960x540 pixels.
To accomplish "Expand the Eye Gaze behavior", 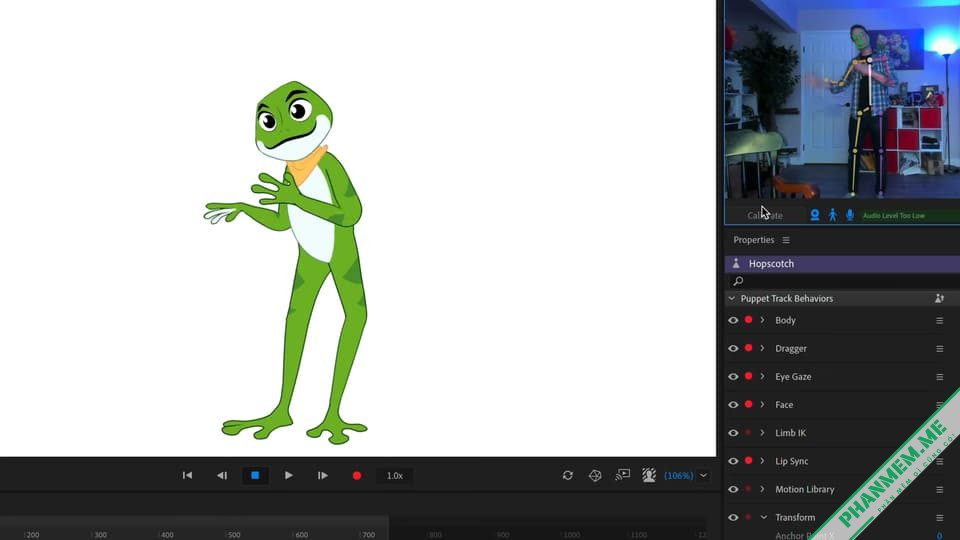I will click(762, 377).
